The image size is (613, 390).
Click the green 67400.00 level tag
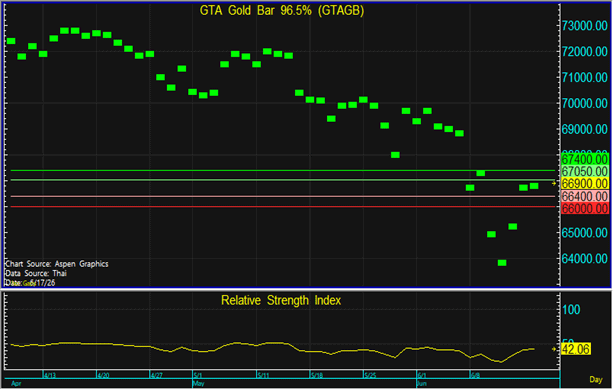[584, 159]
